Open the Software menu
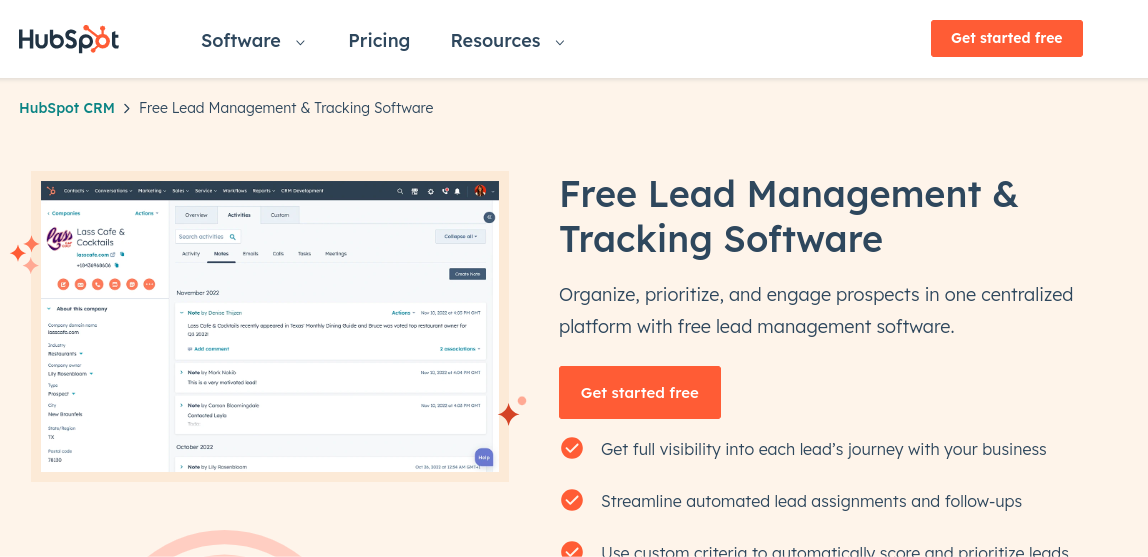The image size is (1148, 557). click(x=253, y=41)
